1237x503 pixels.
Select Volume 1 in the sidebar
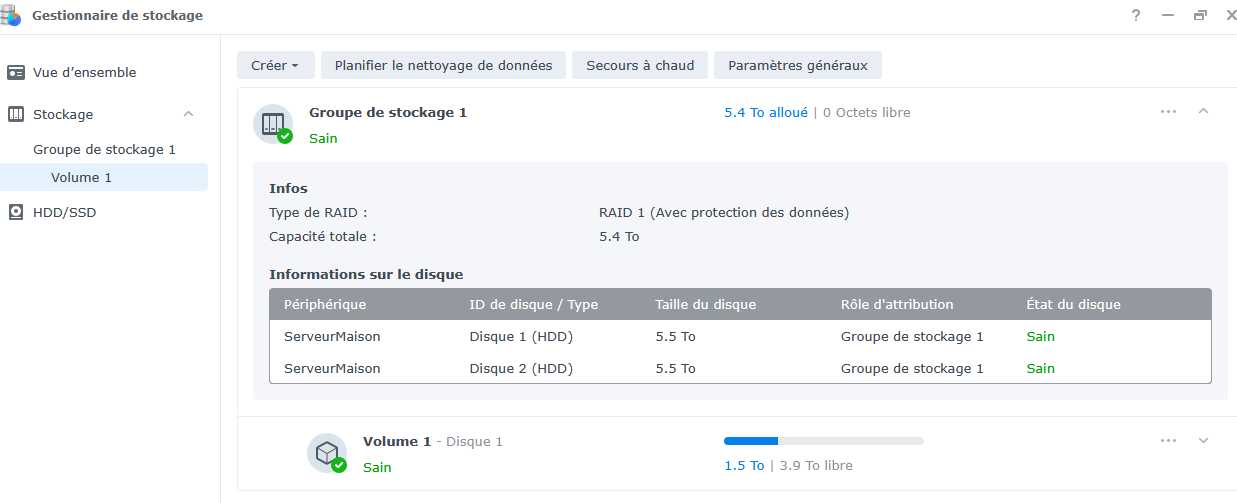[x=81, y=178]
